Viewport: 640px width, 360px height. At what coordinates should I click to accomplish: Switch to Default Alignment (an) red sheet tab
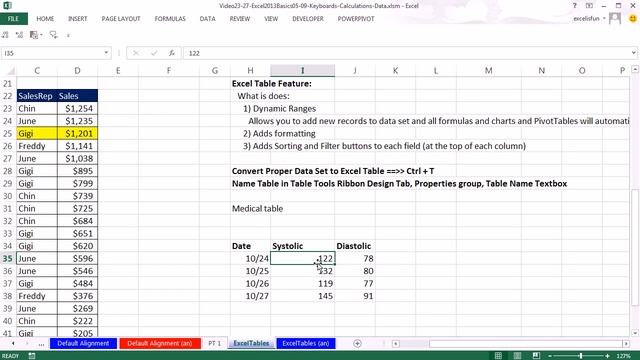point(160,343)
